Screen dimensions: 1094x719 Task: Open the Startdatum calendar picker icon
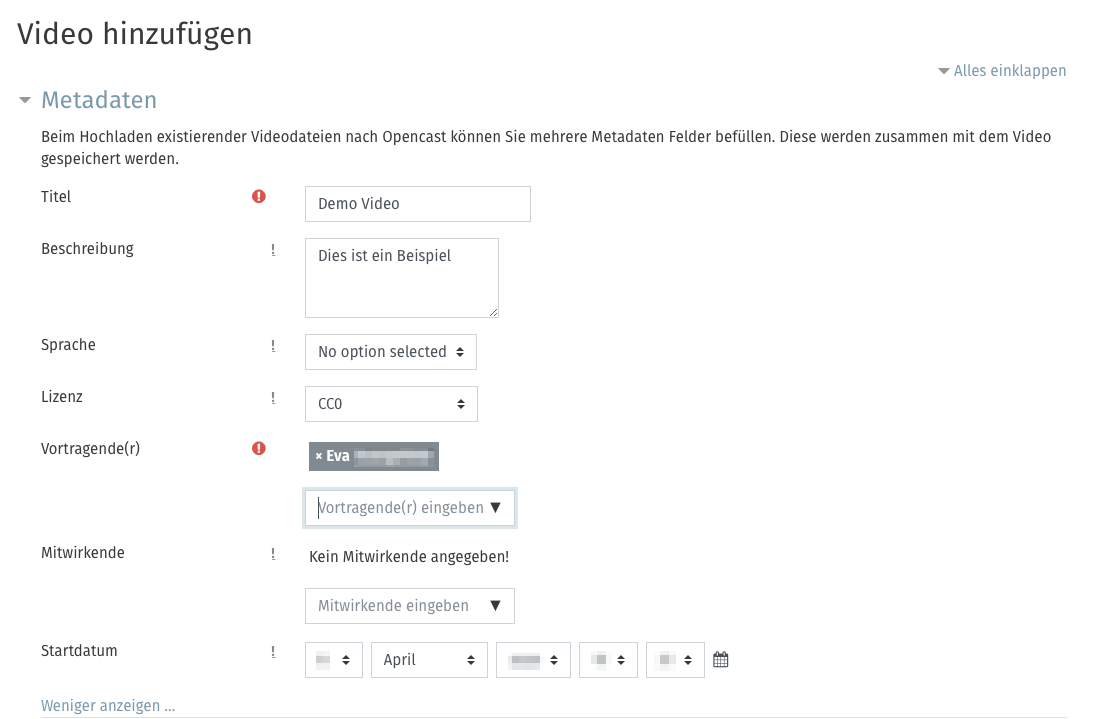click(721, 660)
